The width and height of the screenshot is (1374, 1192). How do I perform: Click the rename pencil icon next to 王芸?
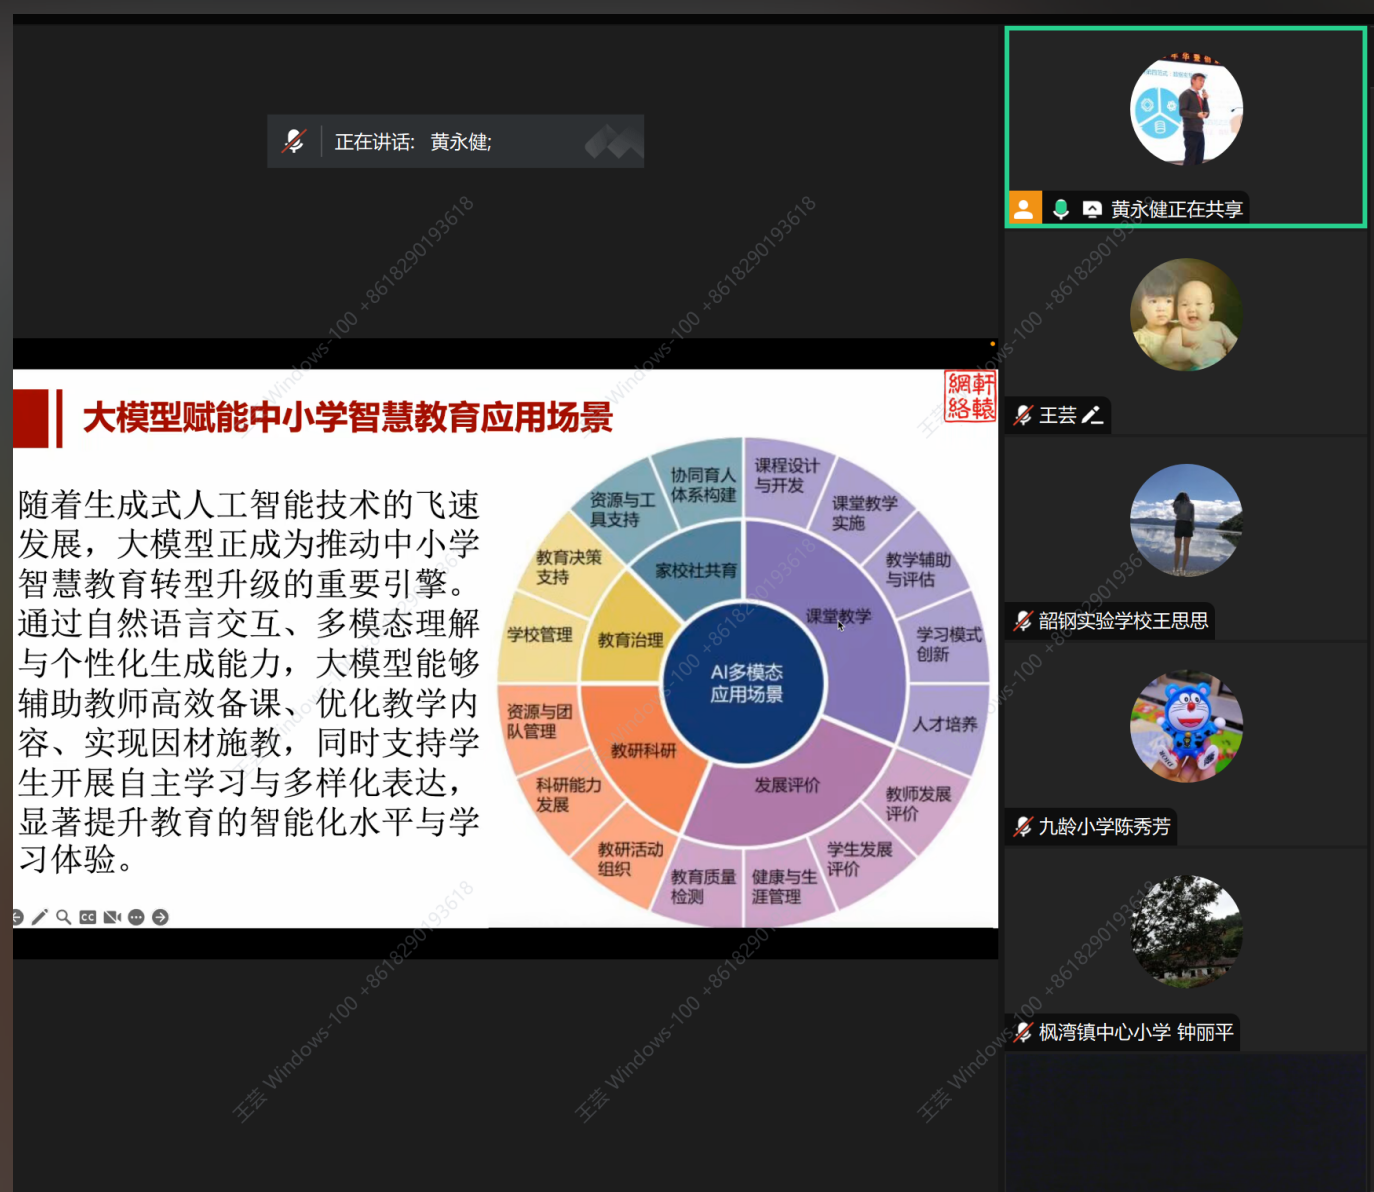click(1092, 415)
